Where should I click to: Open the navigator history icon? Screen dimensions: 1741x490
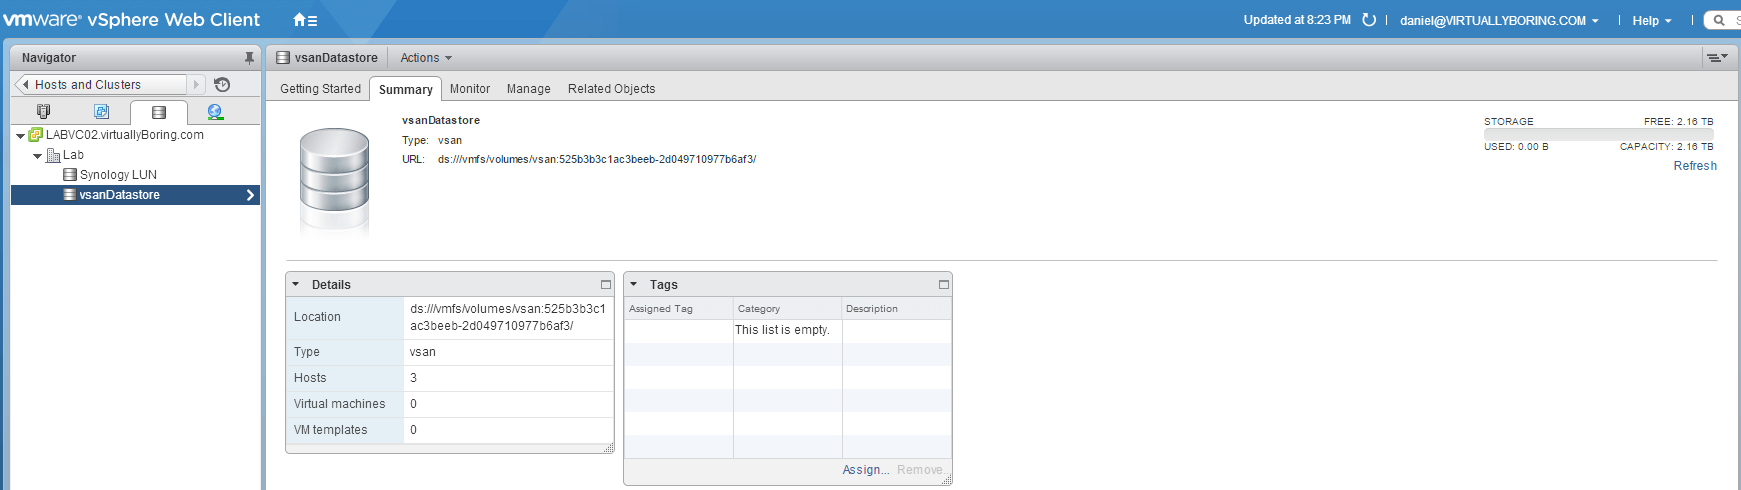[222, 85]
